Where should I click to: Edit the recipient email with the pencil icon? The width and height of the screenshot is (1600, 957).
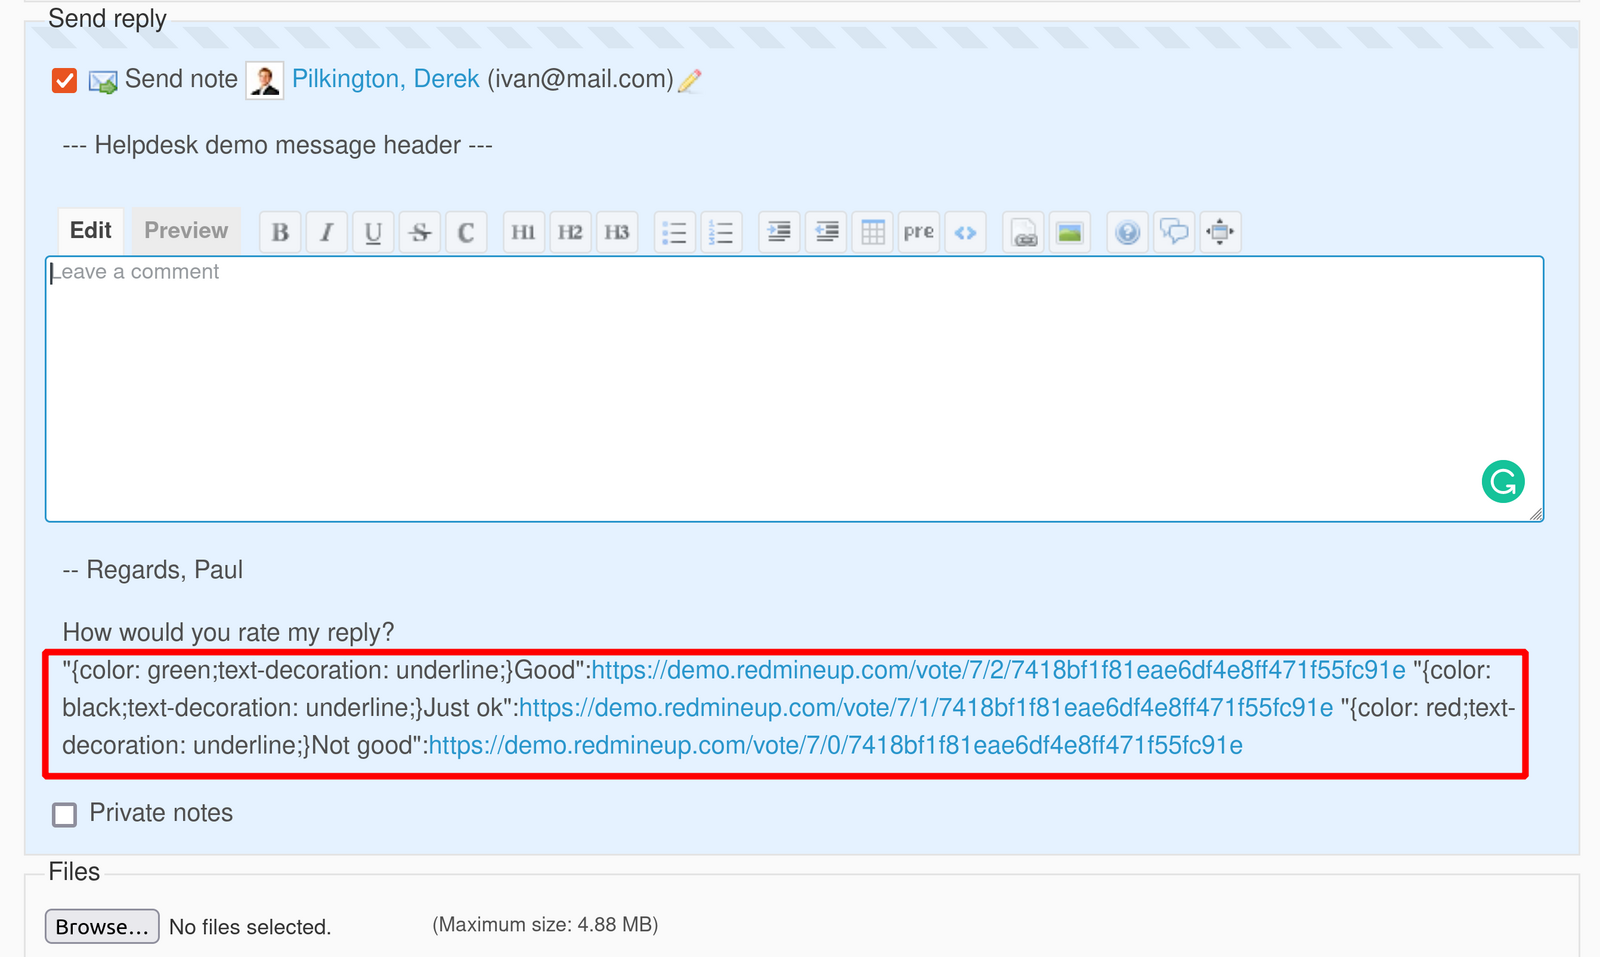point(688,80)
